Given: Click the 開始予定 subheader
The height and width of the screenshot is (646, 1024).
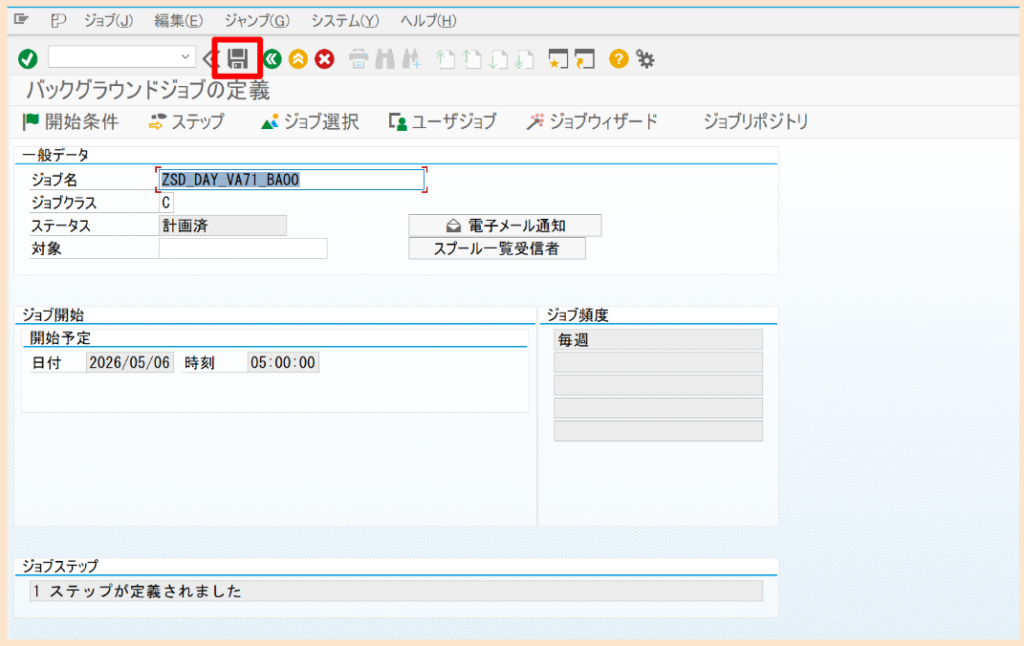Looking at the screenshot, I should (60, 338).
